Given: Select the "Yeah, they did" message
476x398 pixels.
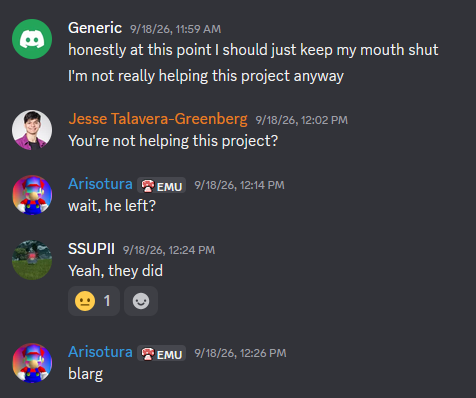Looking at the screenshot, I should point(115,271).
